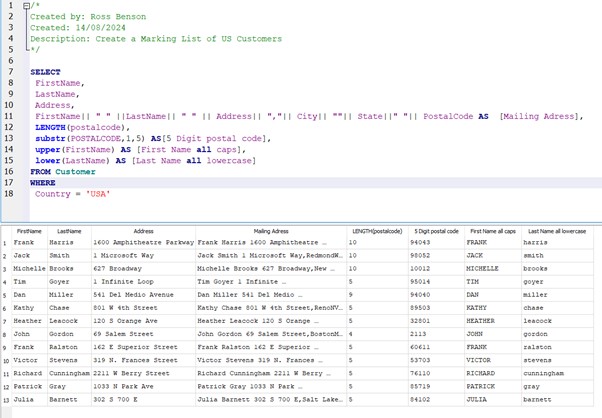The height and width of the screenshot is (418, 602).
Task: Select the 5 Digit postal code header
Action: (x=436, y=230)
